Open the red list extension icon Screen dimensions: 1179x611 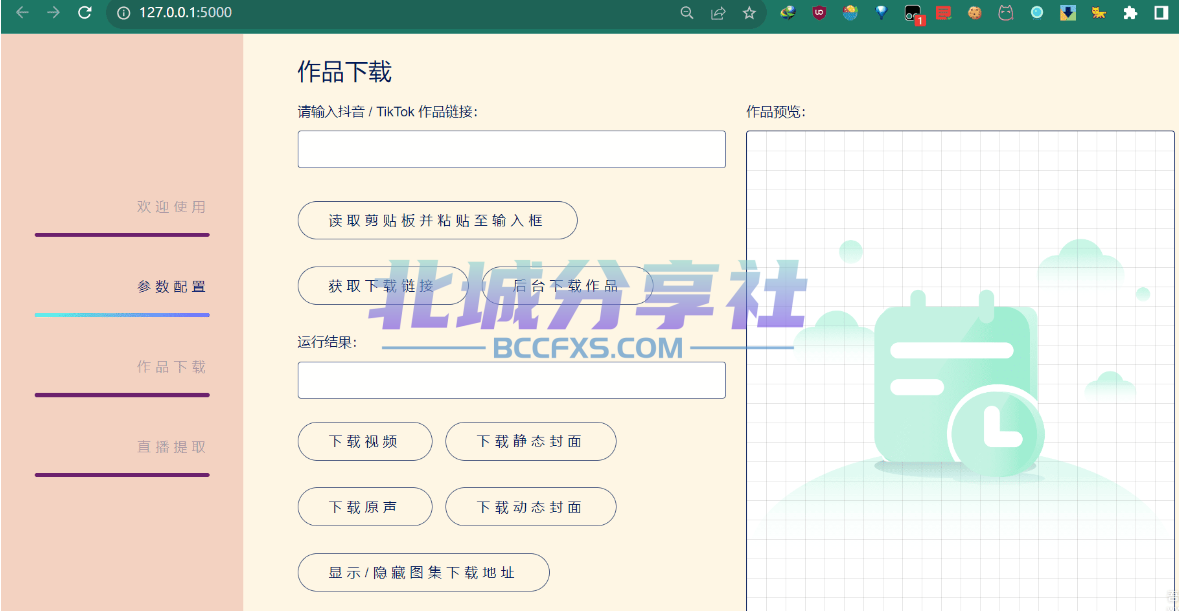pos(944,13)
